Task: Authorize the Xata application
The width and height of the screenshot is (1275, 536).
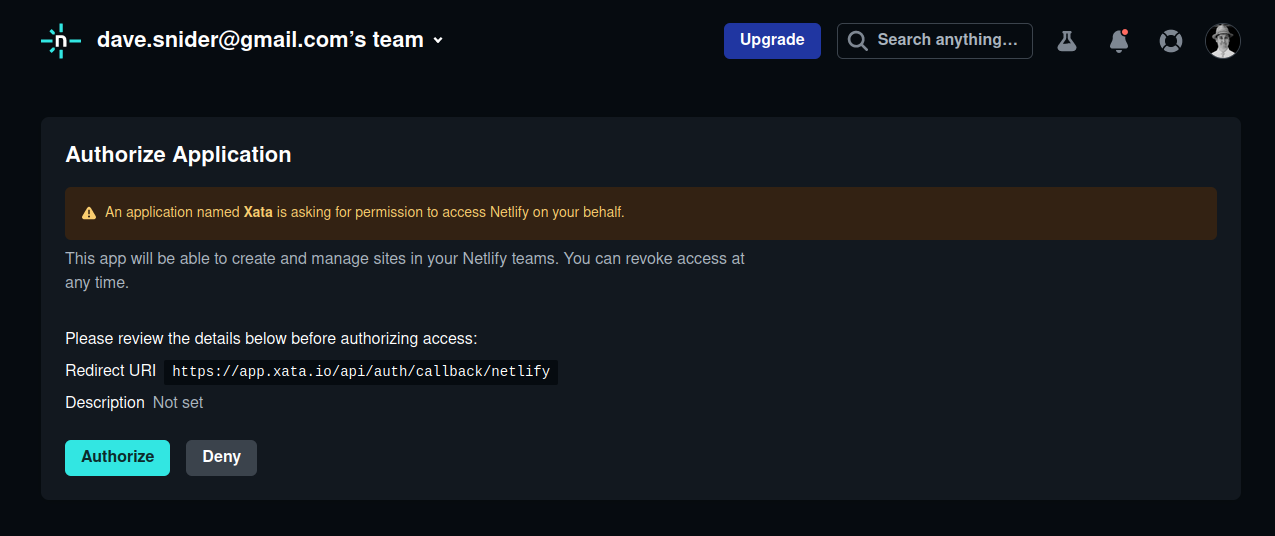Action: pyautogui.click(x=117, y=457)
